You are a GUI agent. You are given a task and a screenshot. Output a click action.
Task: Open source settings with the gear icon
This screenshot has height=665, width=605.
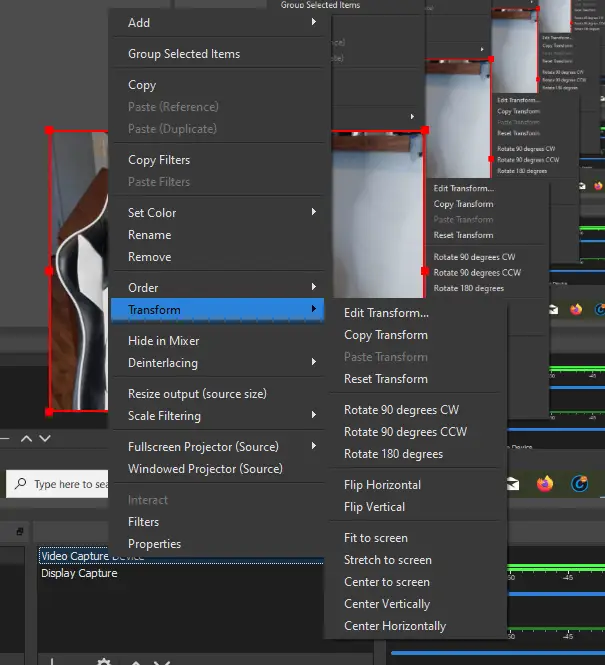(104, 661)
